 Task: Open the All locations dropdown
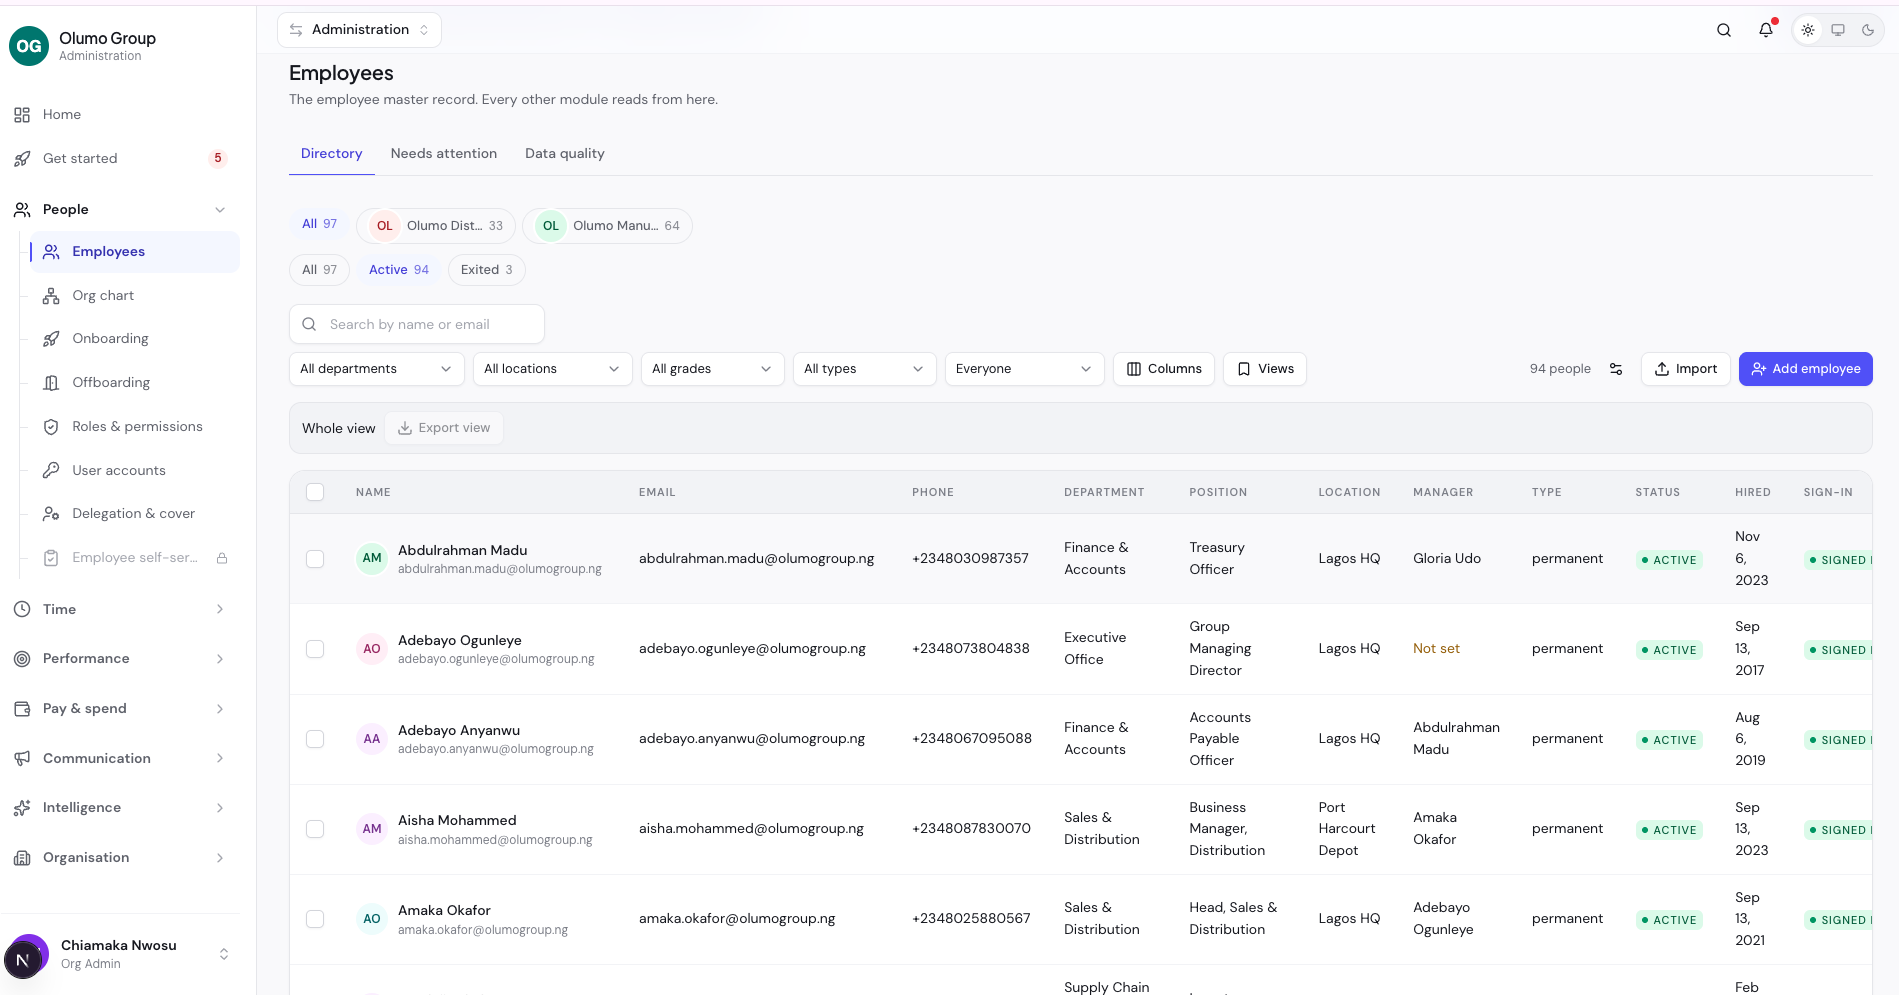pos(553,369)
